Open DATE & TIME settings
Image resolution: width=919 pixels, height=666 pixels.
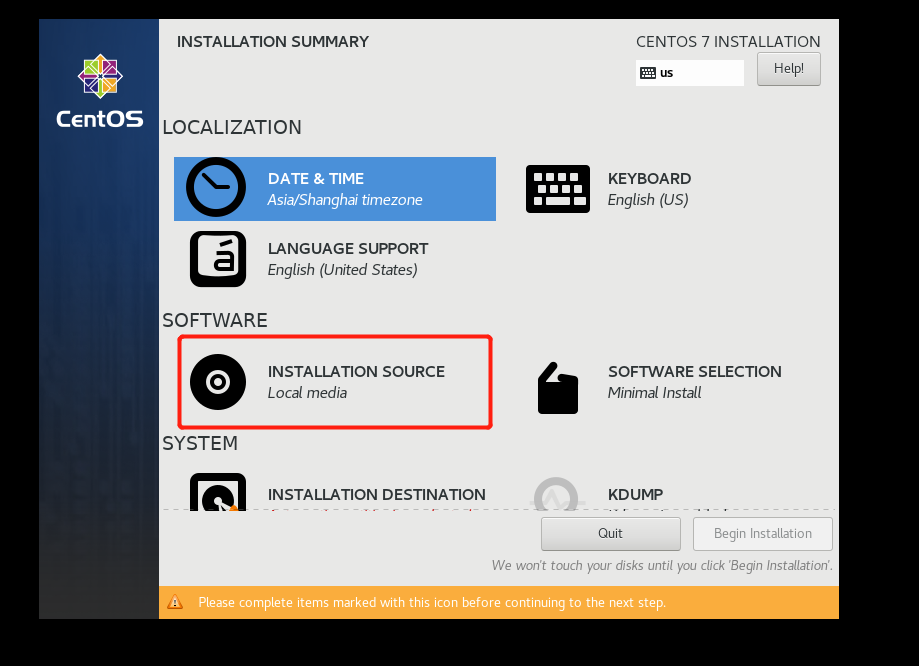(x=335, y=189)
